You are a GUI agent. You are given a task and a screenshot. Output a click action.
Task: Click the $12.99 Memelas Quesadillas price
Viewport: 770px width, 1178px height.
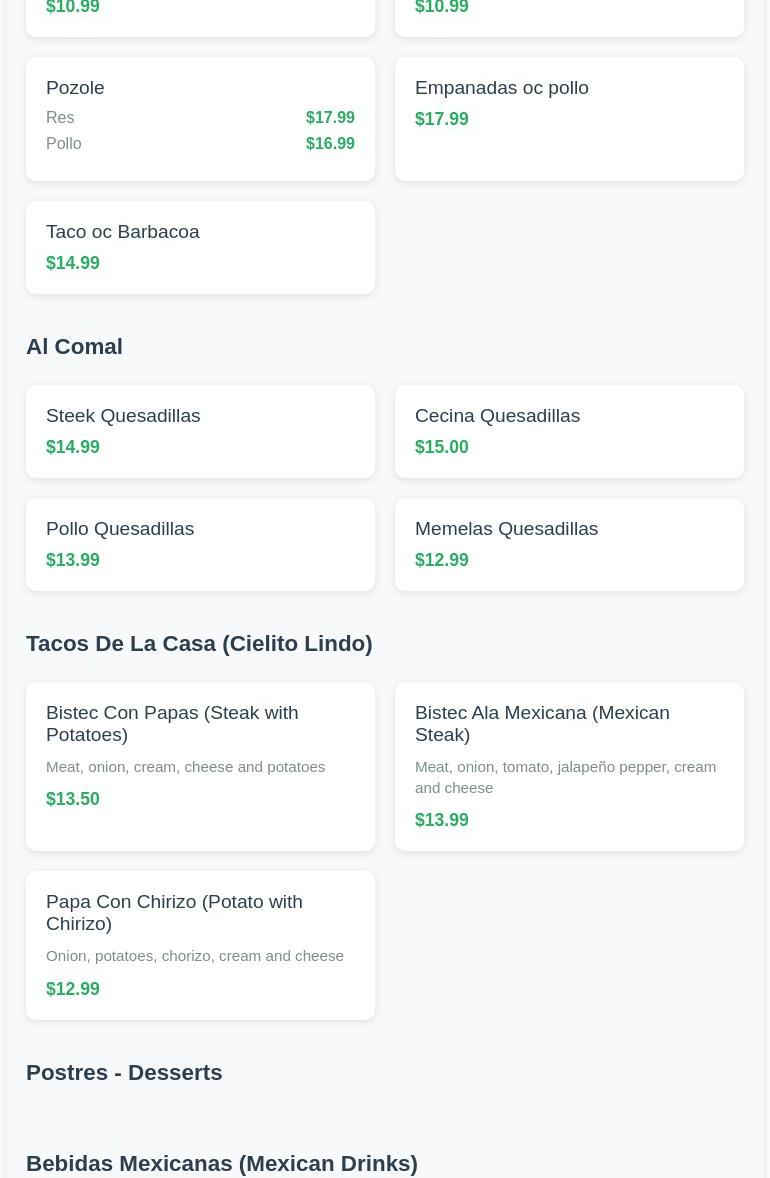[x=442, y=560]
